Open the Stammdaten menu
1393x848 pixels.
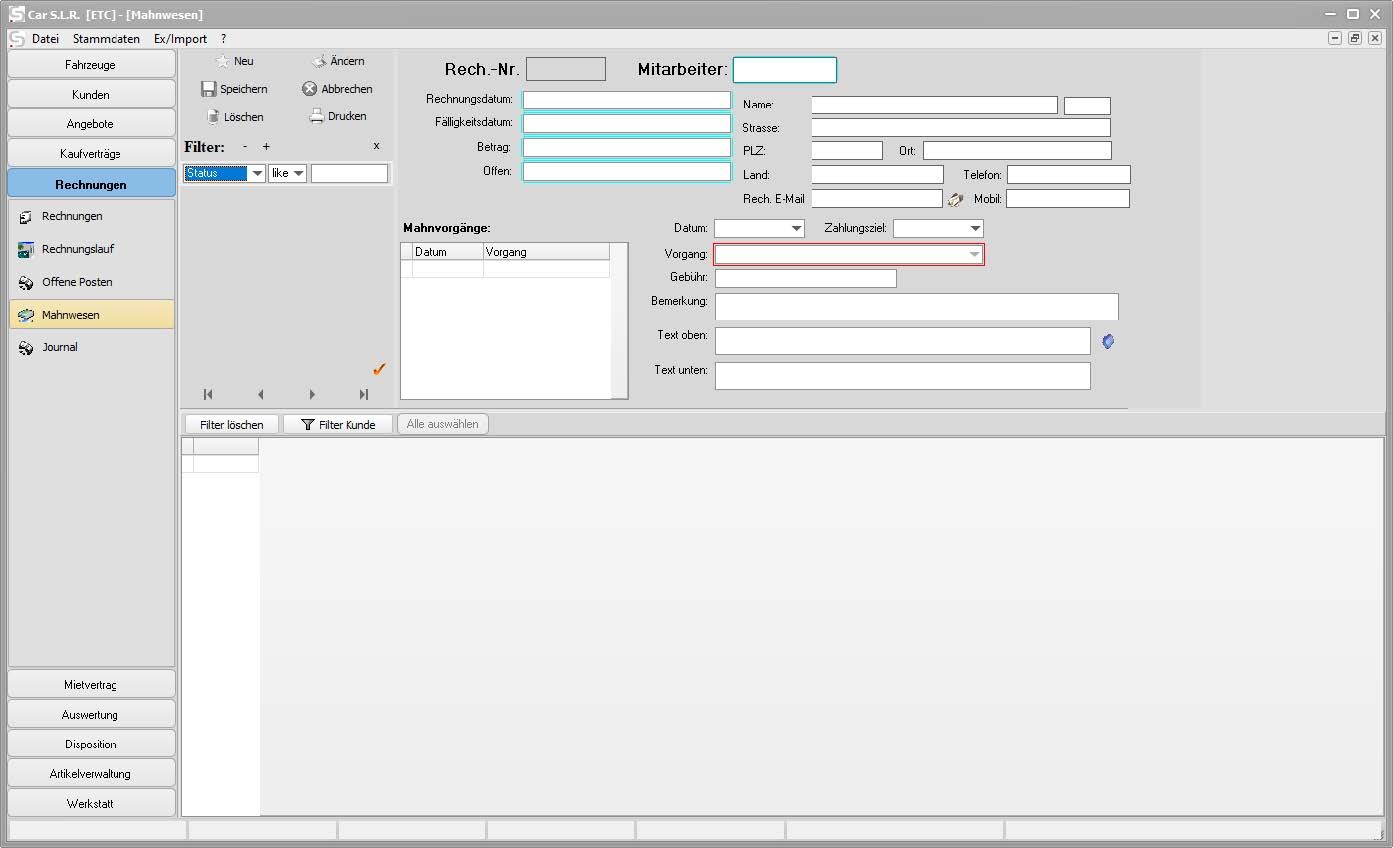pos(106,39)
